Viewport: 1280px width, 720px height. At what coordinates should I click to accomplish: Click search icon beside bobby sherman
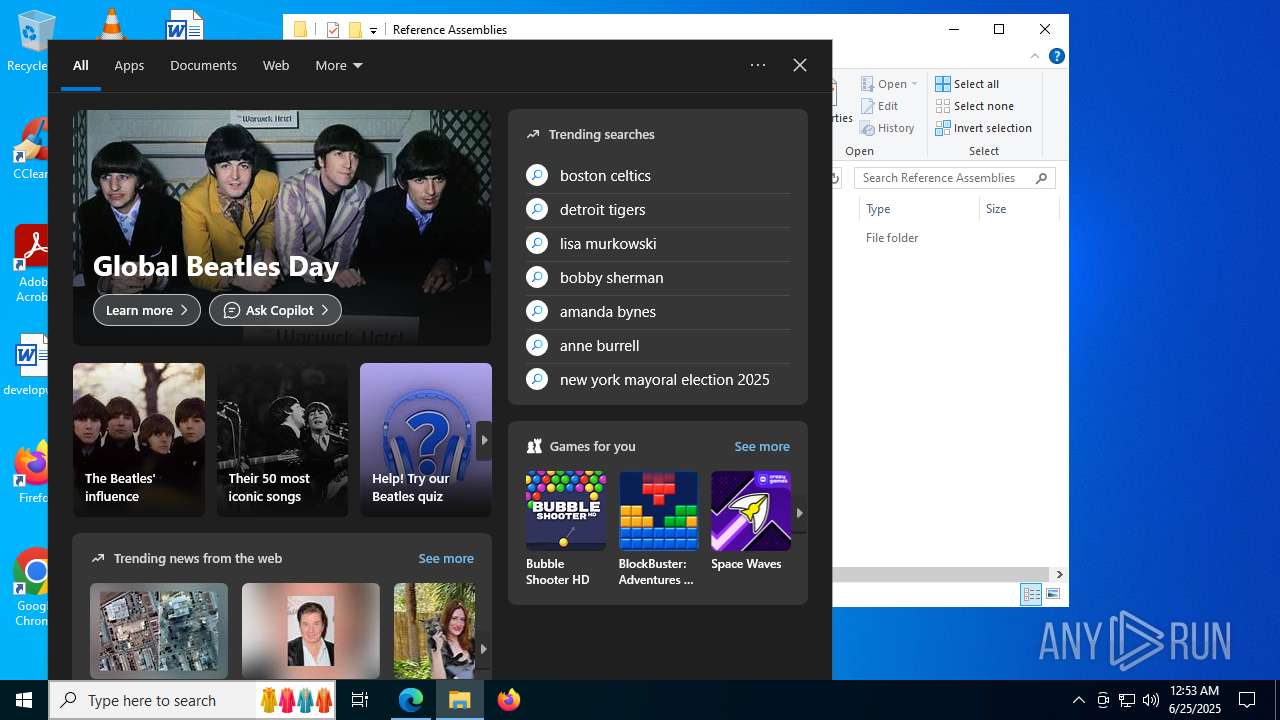(537, 277)
